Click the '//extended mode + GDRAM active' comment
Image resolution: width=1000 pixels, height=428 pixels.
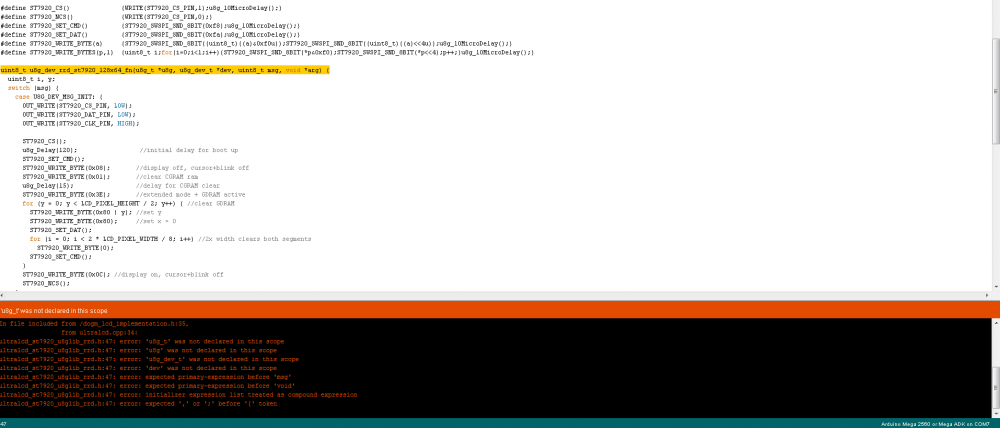pyautogui.click(x=190, y=195)
